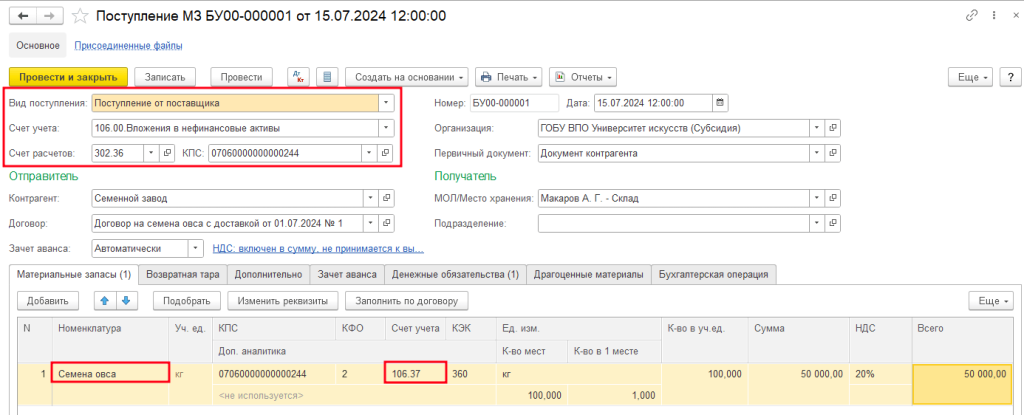Show Дт/Кт accounting entries
Viewport: 1024px width, 415px height.
pos(298,77)
